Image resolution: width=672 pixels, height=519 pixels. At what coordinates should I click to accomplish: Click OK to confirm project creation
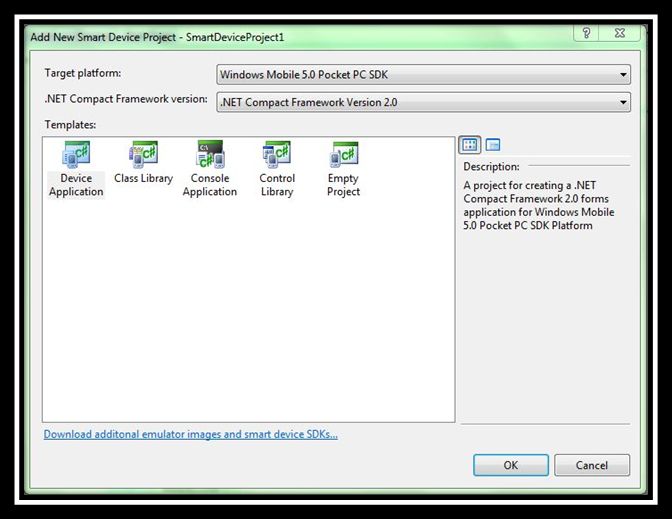tap(511, 465)
